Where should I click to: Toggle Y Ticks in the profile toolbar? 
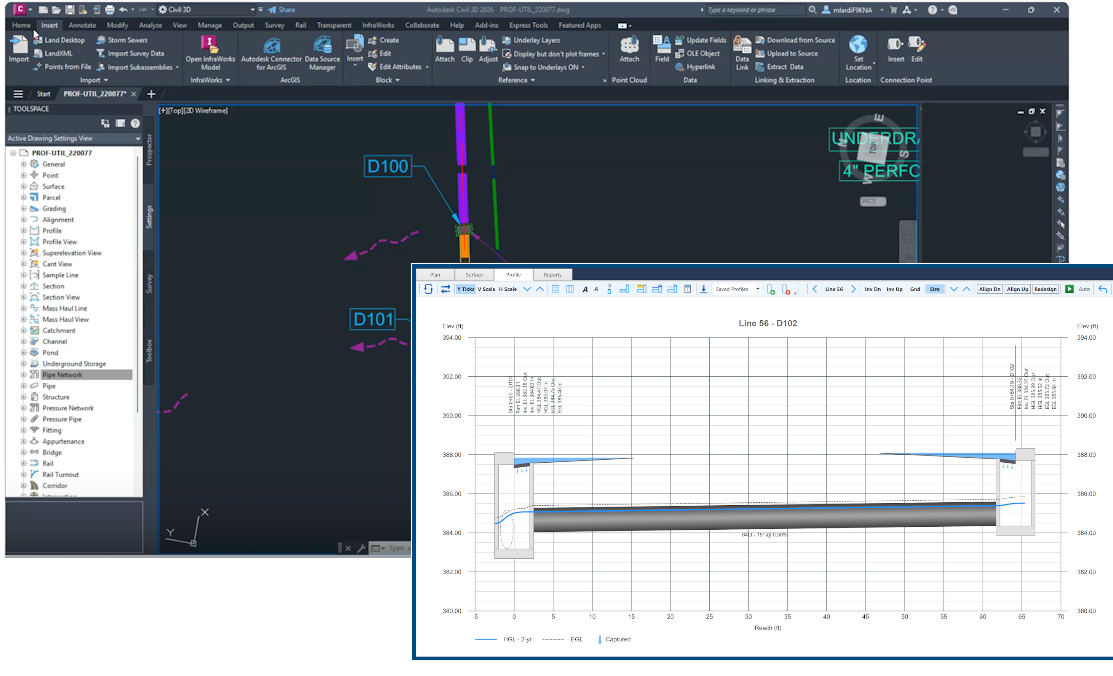coord(466,289)
